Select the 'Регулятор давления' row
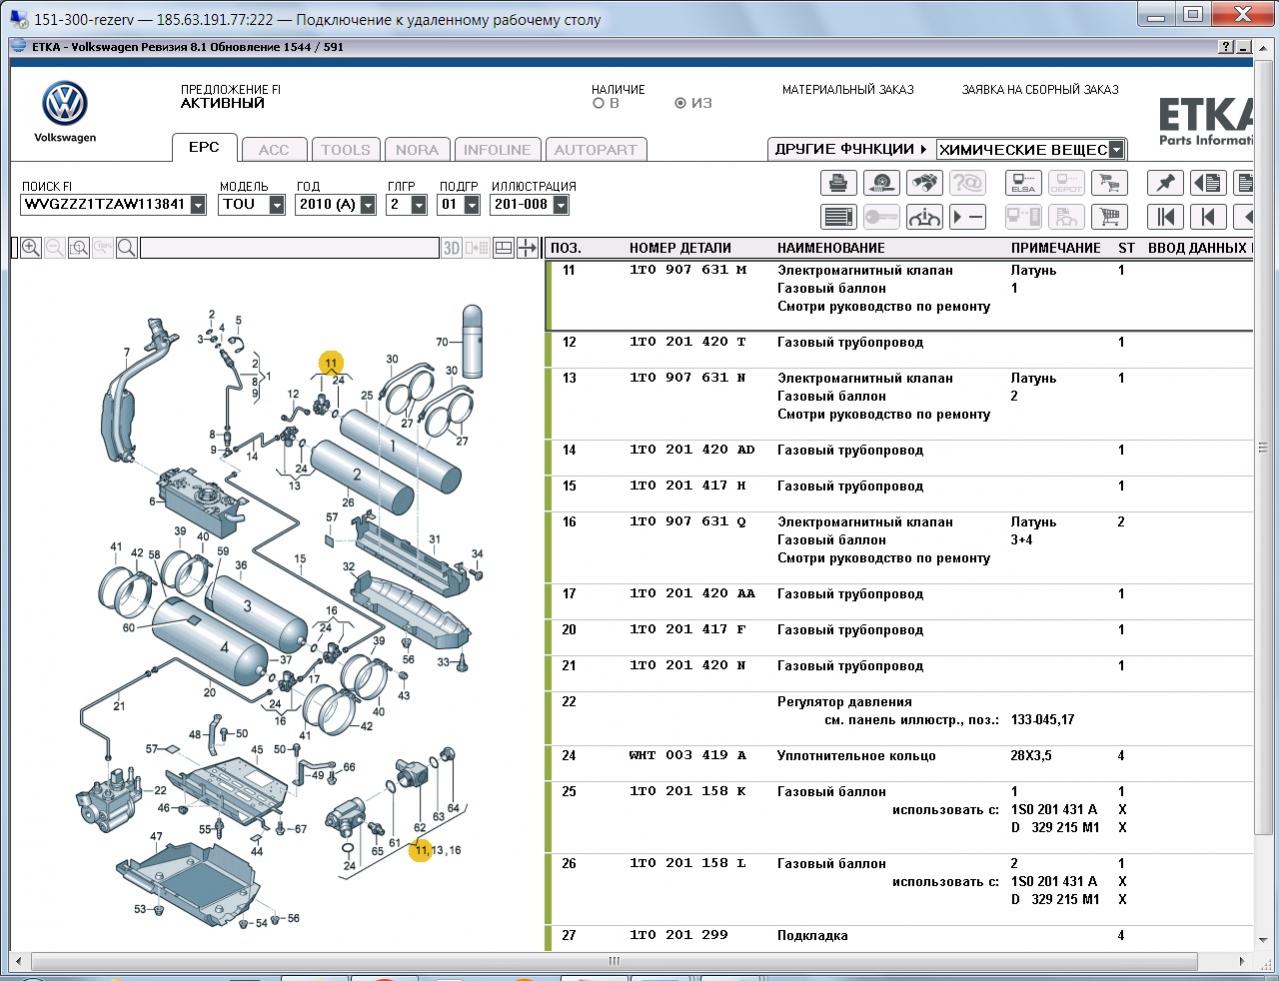This screenshot has height=981, width=1279. (x=900, y=711)
